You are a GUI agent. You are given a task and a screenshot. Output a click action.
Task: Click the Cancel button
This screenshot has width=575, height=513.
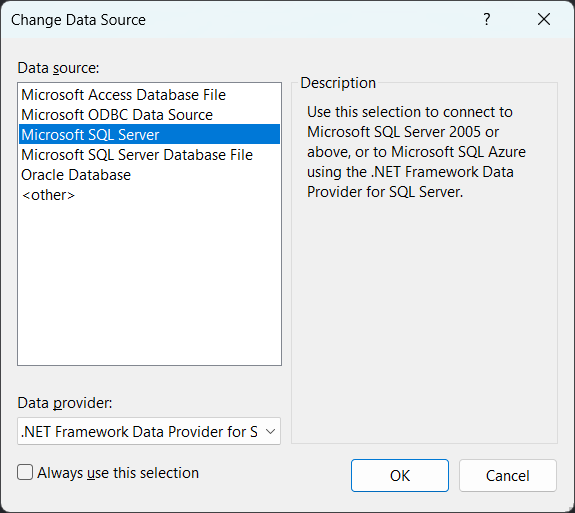tap(508, 476)
